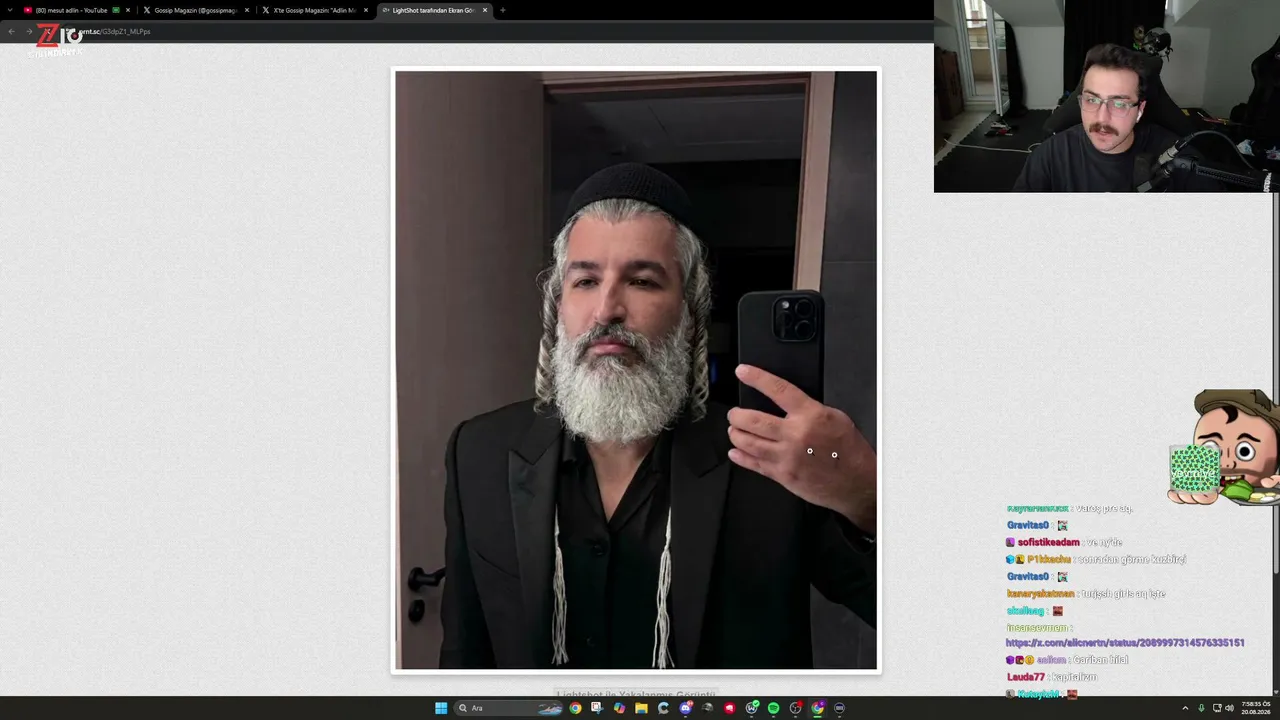Open the last taskbar app after Chrome

pos(839,708)
